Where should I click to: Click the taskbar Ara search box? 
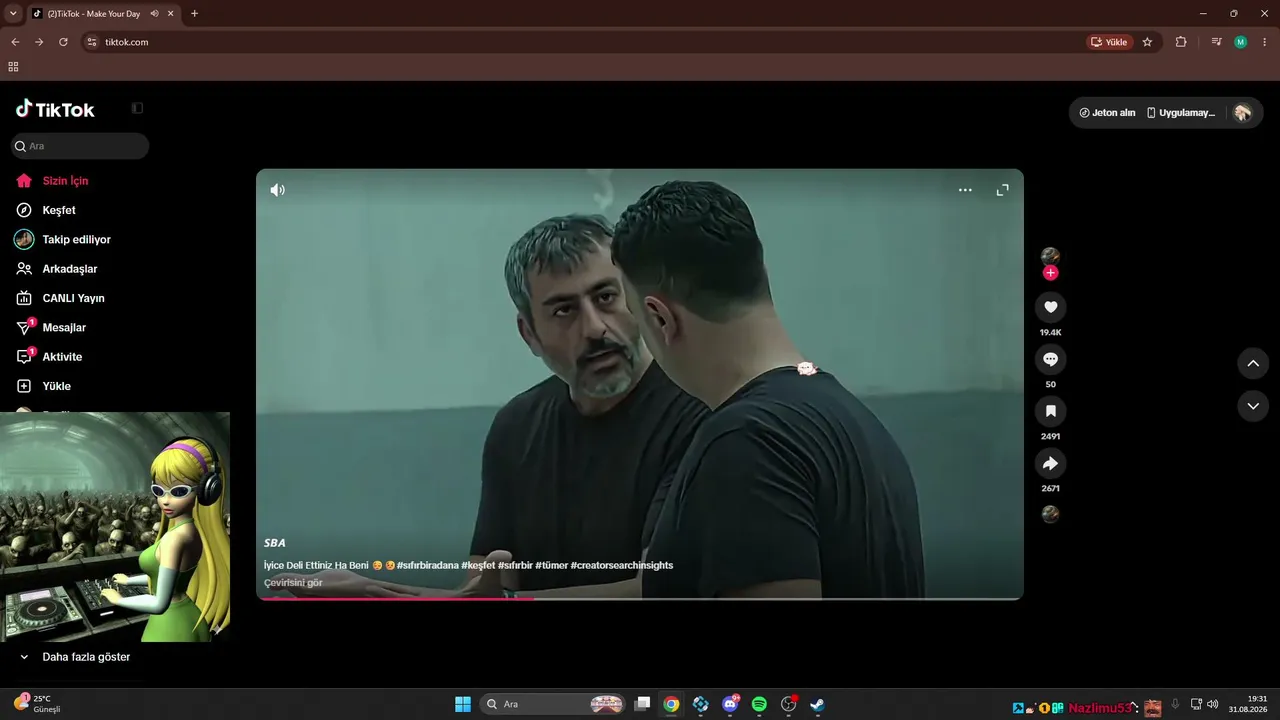[x=553, y=704]
